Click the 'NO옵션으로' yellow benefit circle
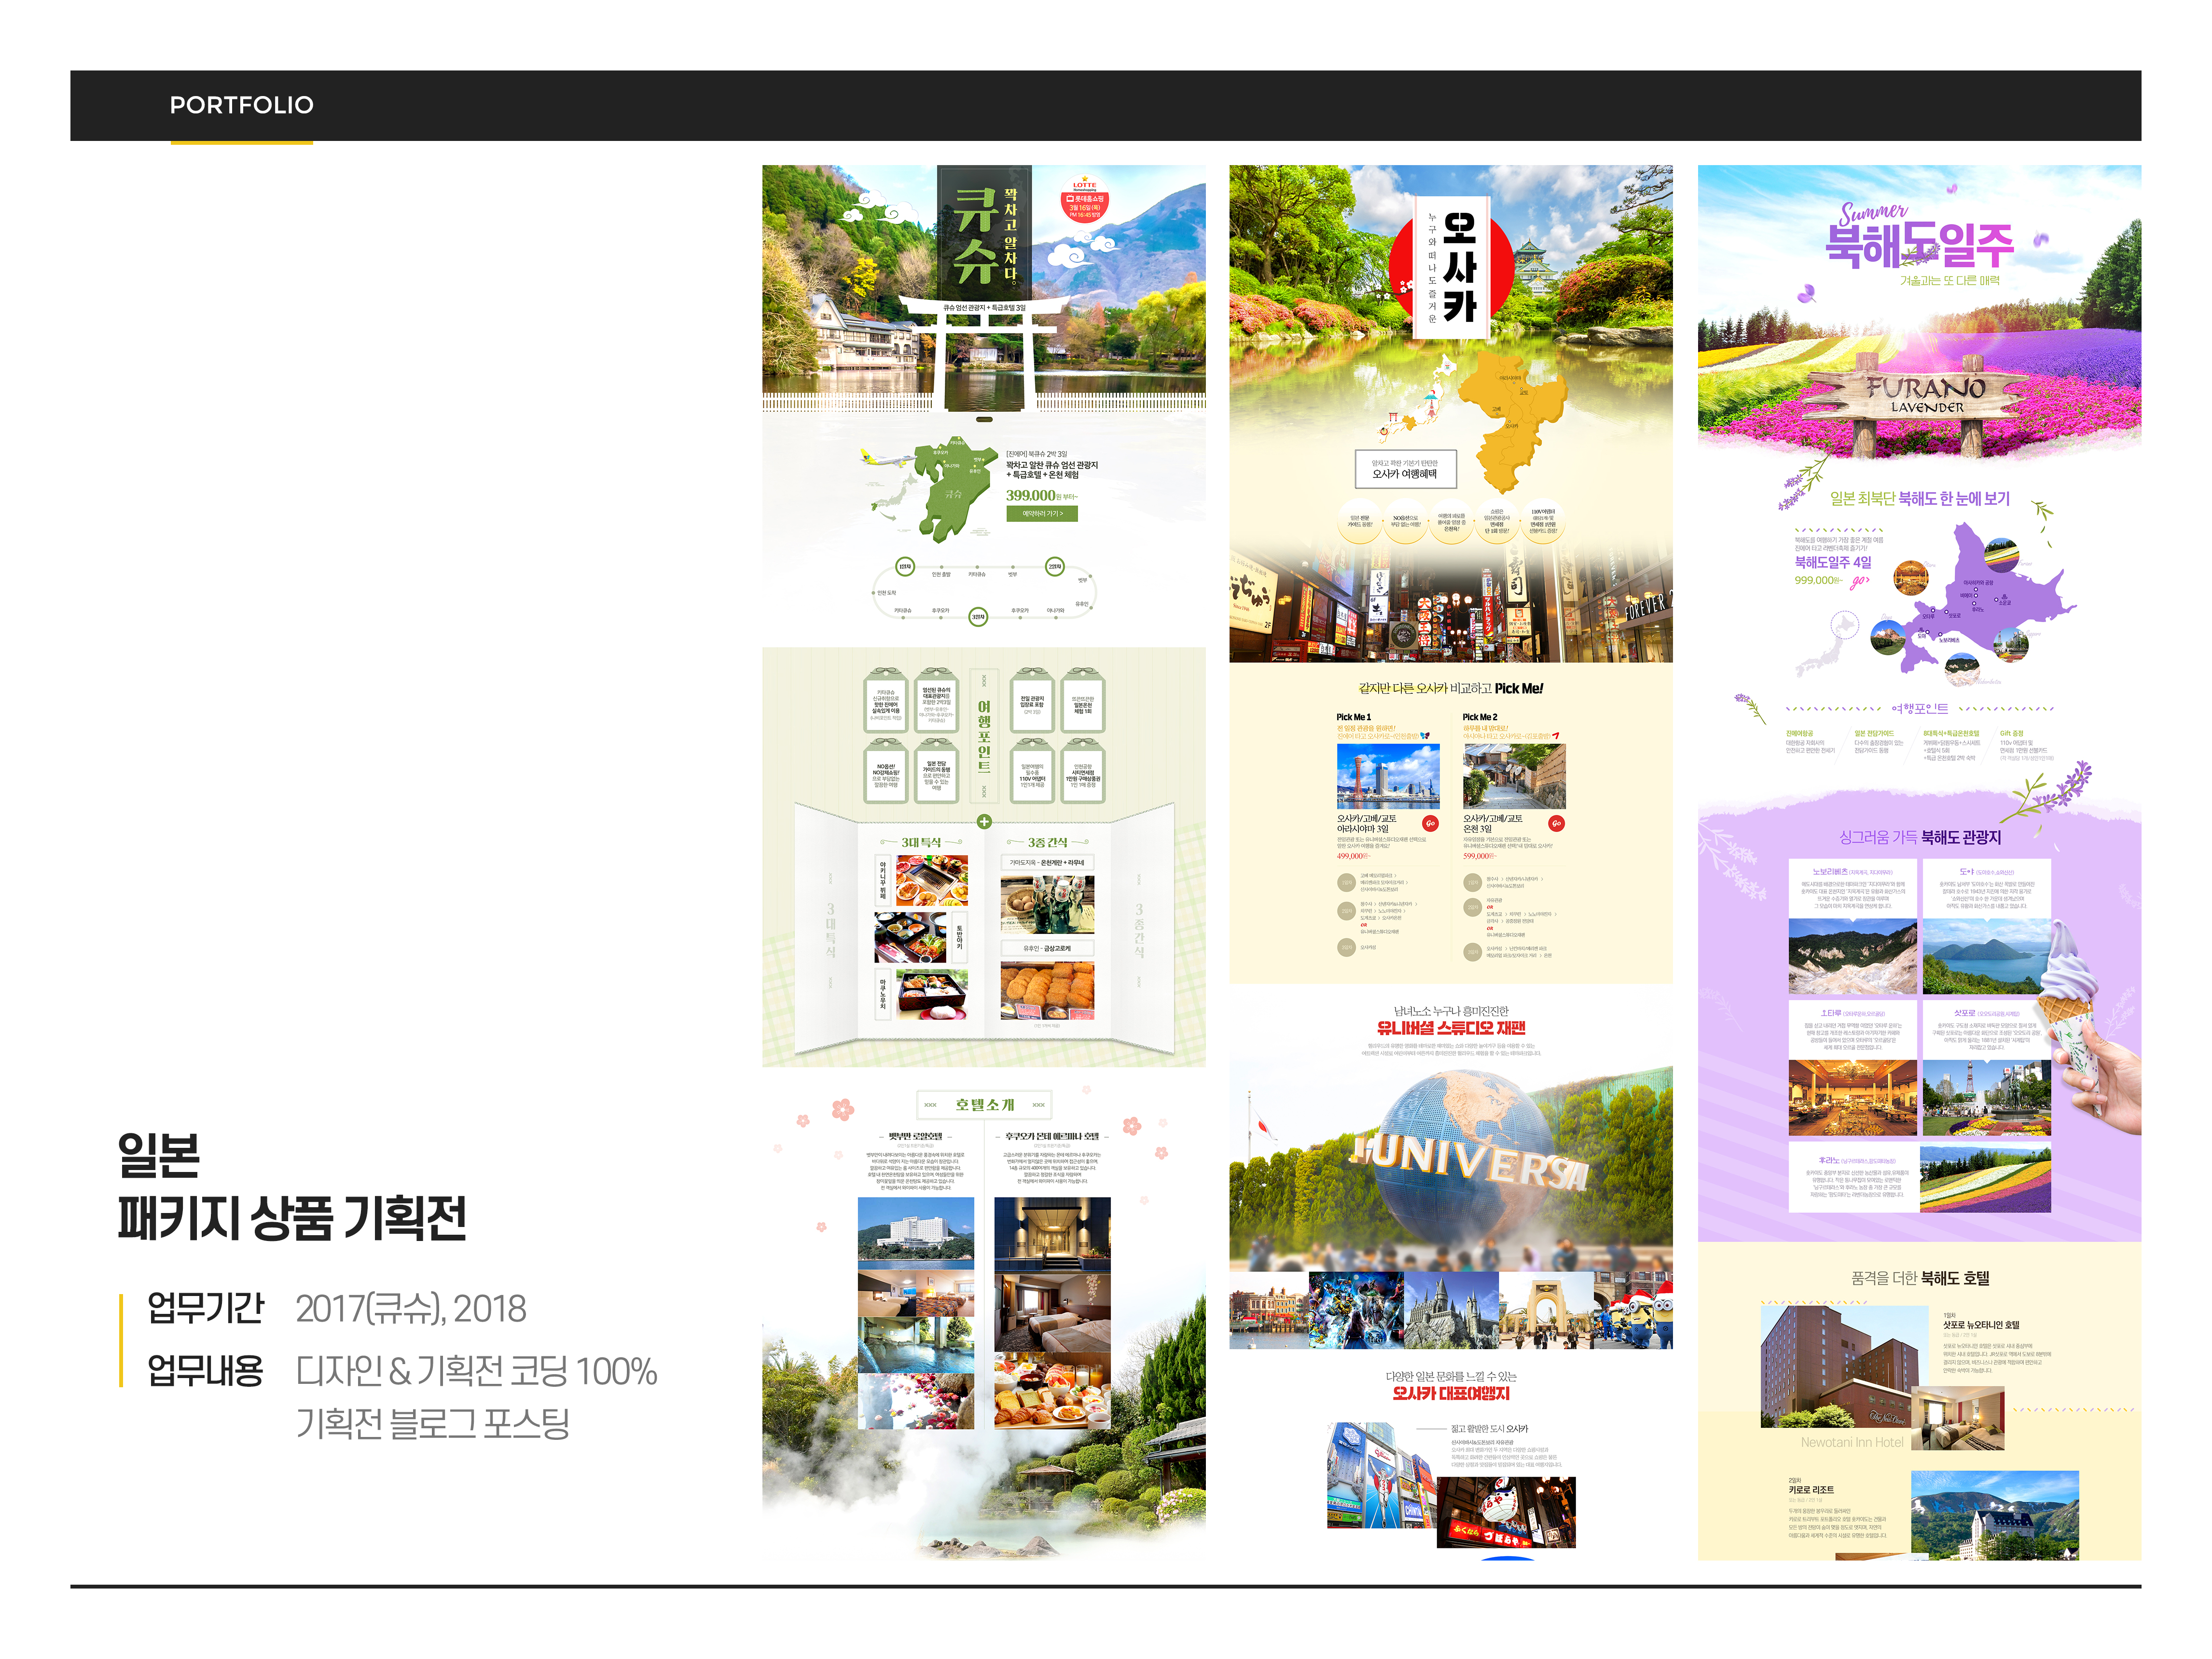Screen dimensions: 2212x1659 [1405, 521]
